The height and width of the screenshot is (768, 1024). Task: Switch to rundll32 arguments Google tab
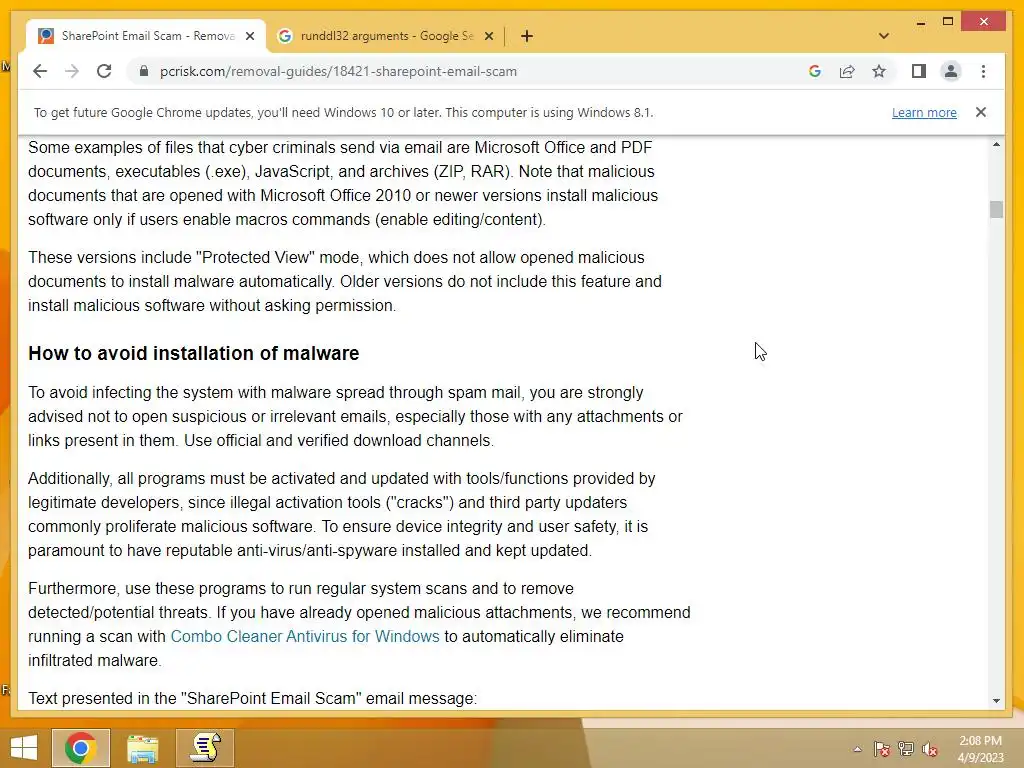click(x=386, y=36)
